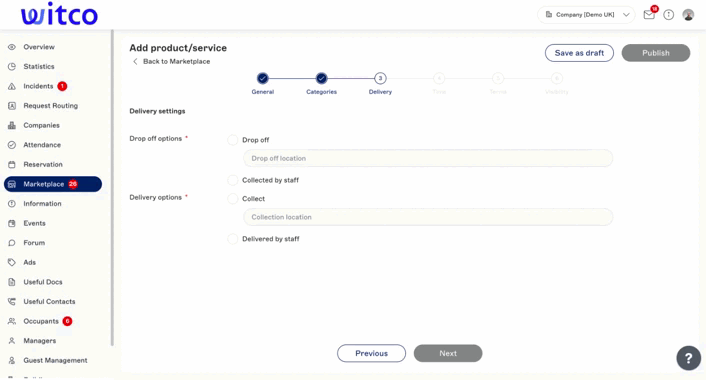Select the Delivery step circle
The width and height of the screenshot is (706, 380).
coord(380,78)
